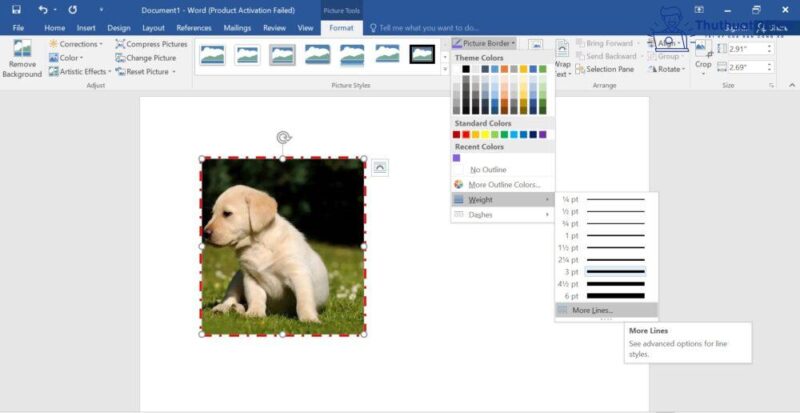Set border weight to 3 pt
This screenshot has width=800, height=413.
[606, 272]
